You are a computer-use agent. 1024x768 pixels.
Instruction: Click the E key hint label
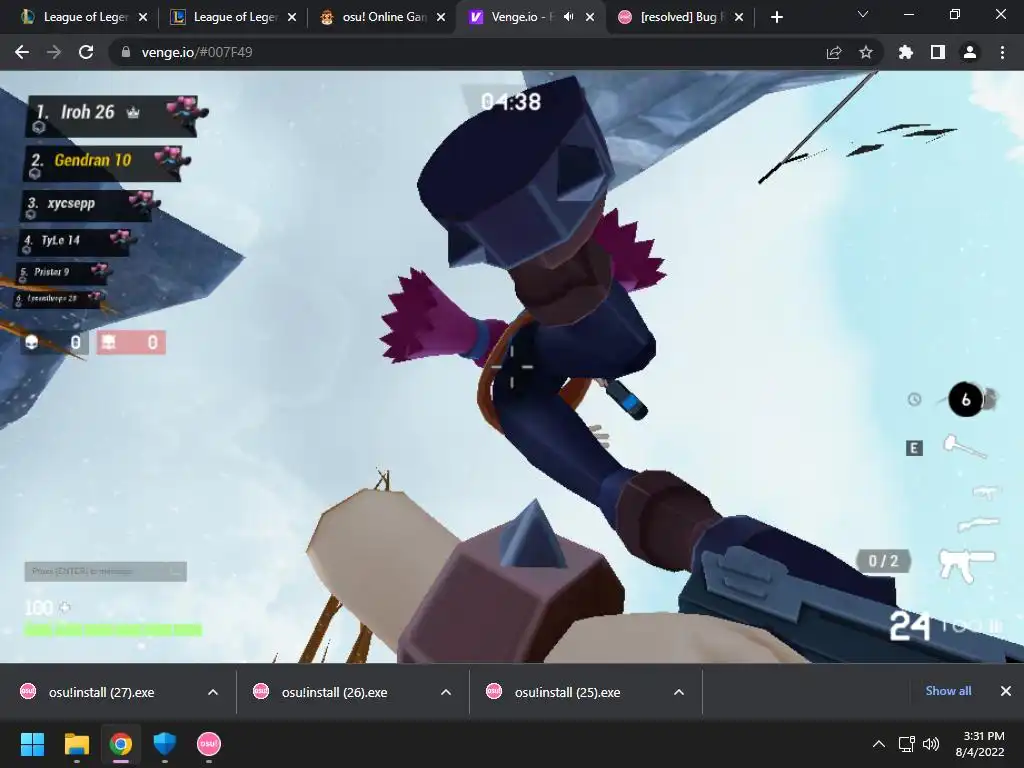(x=914, y=448)
